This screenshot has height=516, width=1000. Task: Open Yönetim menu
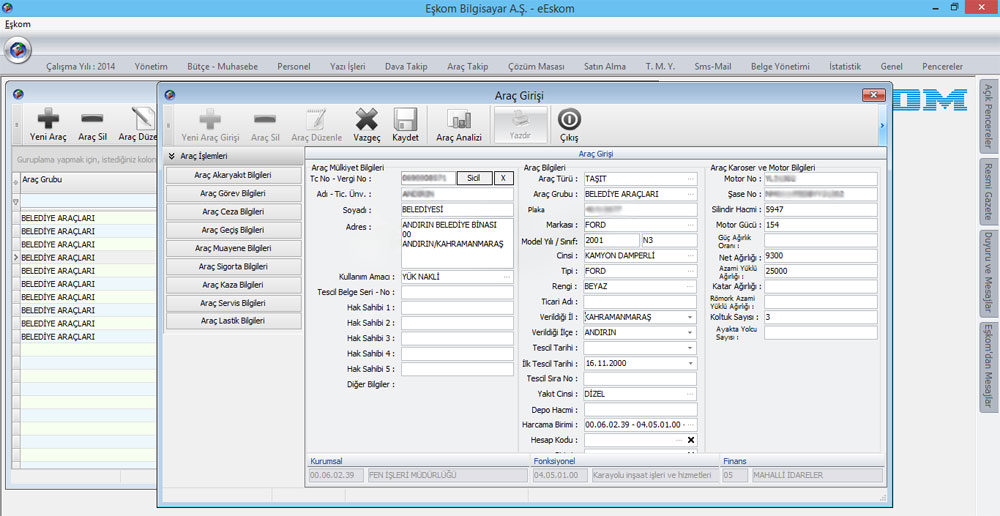pos(151,66)
